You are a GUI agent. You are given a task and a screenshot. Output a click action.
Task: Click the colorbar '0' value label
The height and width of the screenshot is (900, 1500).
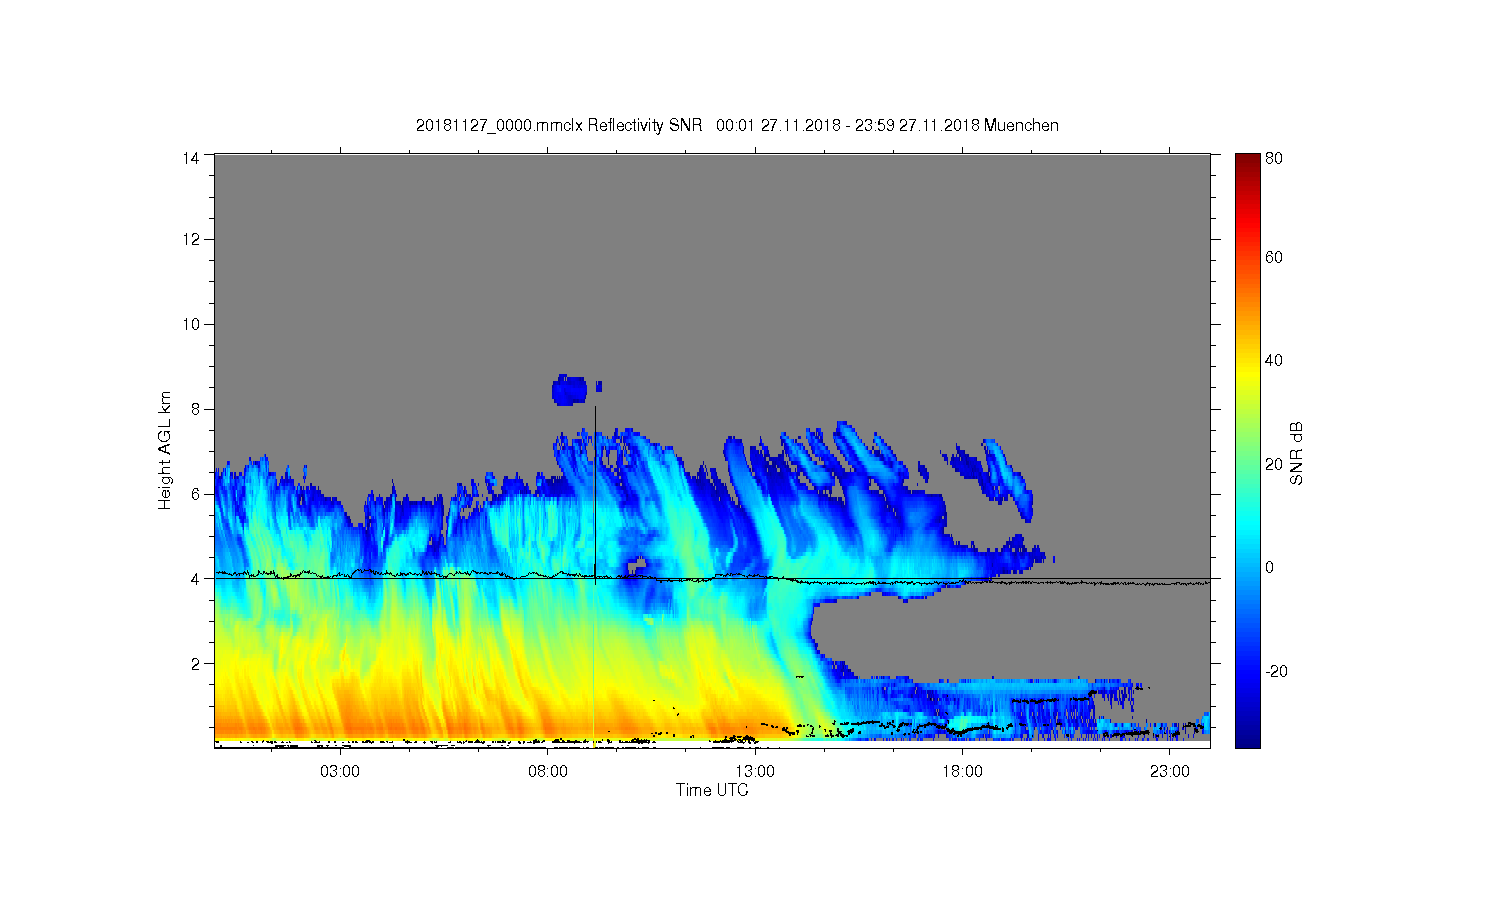coord(1270,567)
